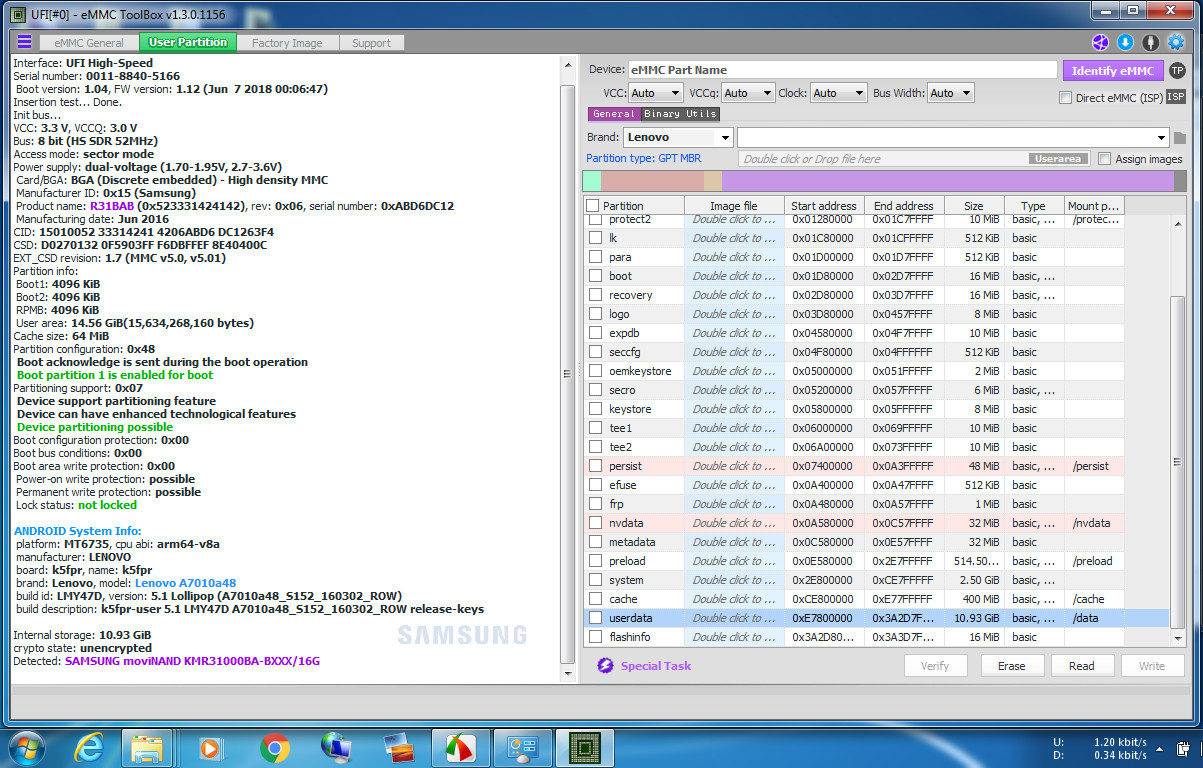
Task: Switch to the eMMC General tab
Action: click(x=89, y=43)
